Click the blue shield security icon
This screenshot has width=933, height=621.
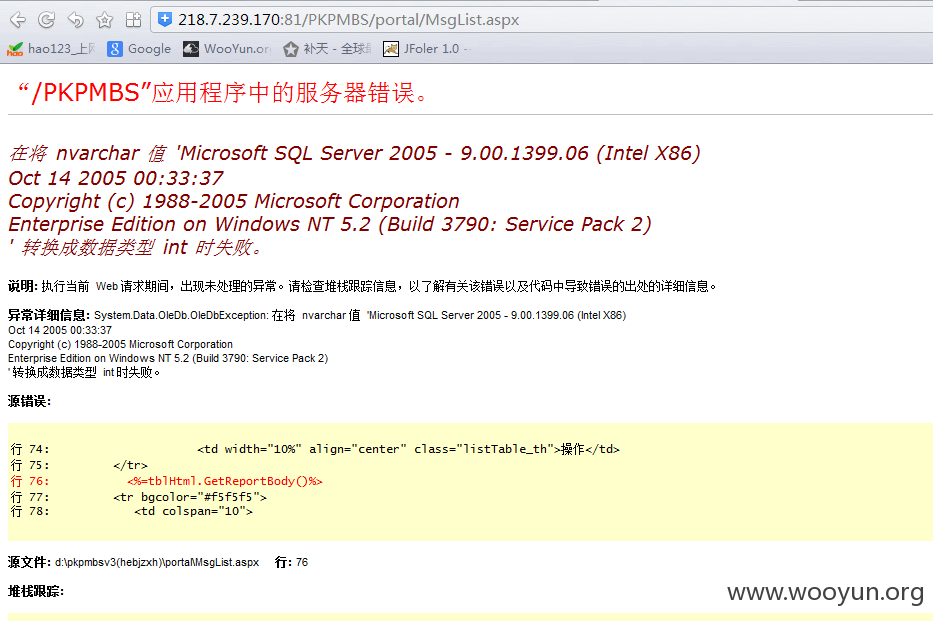[165, 20]
